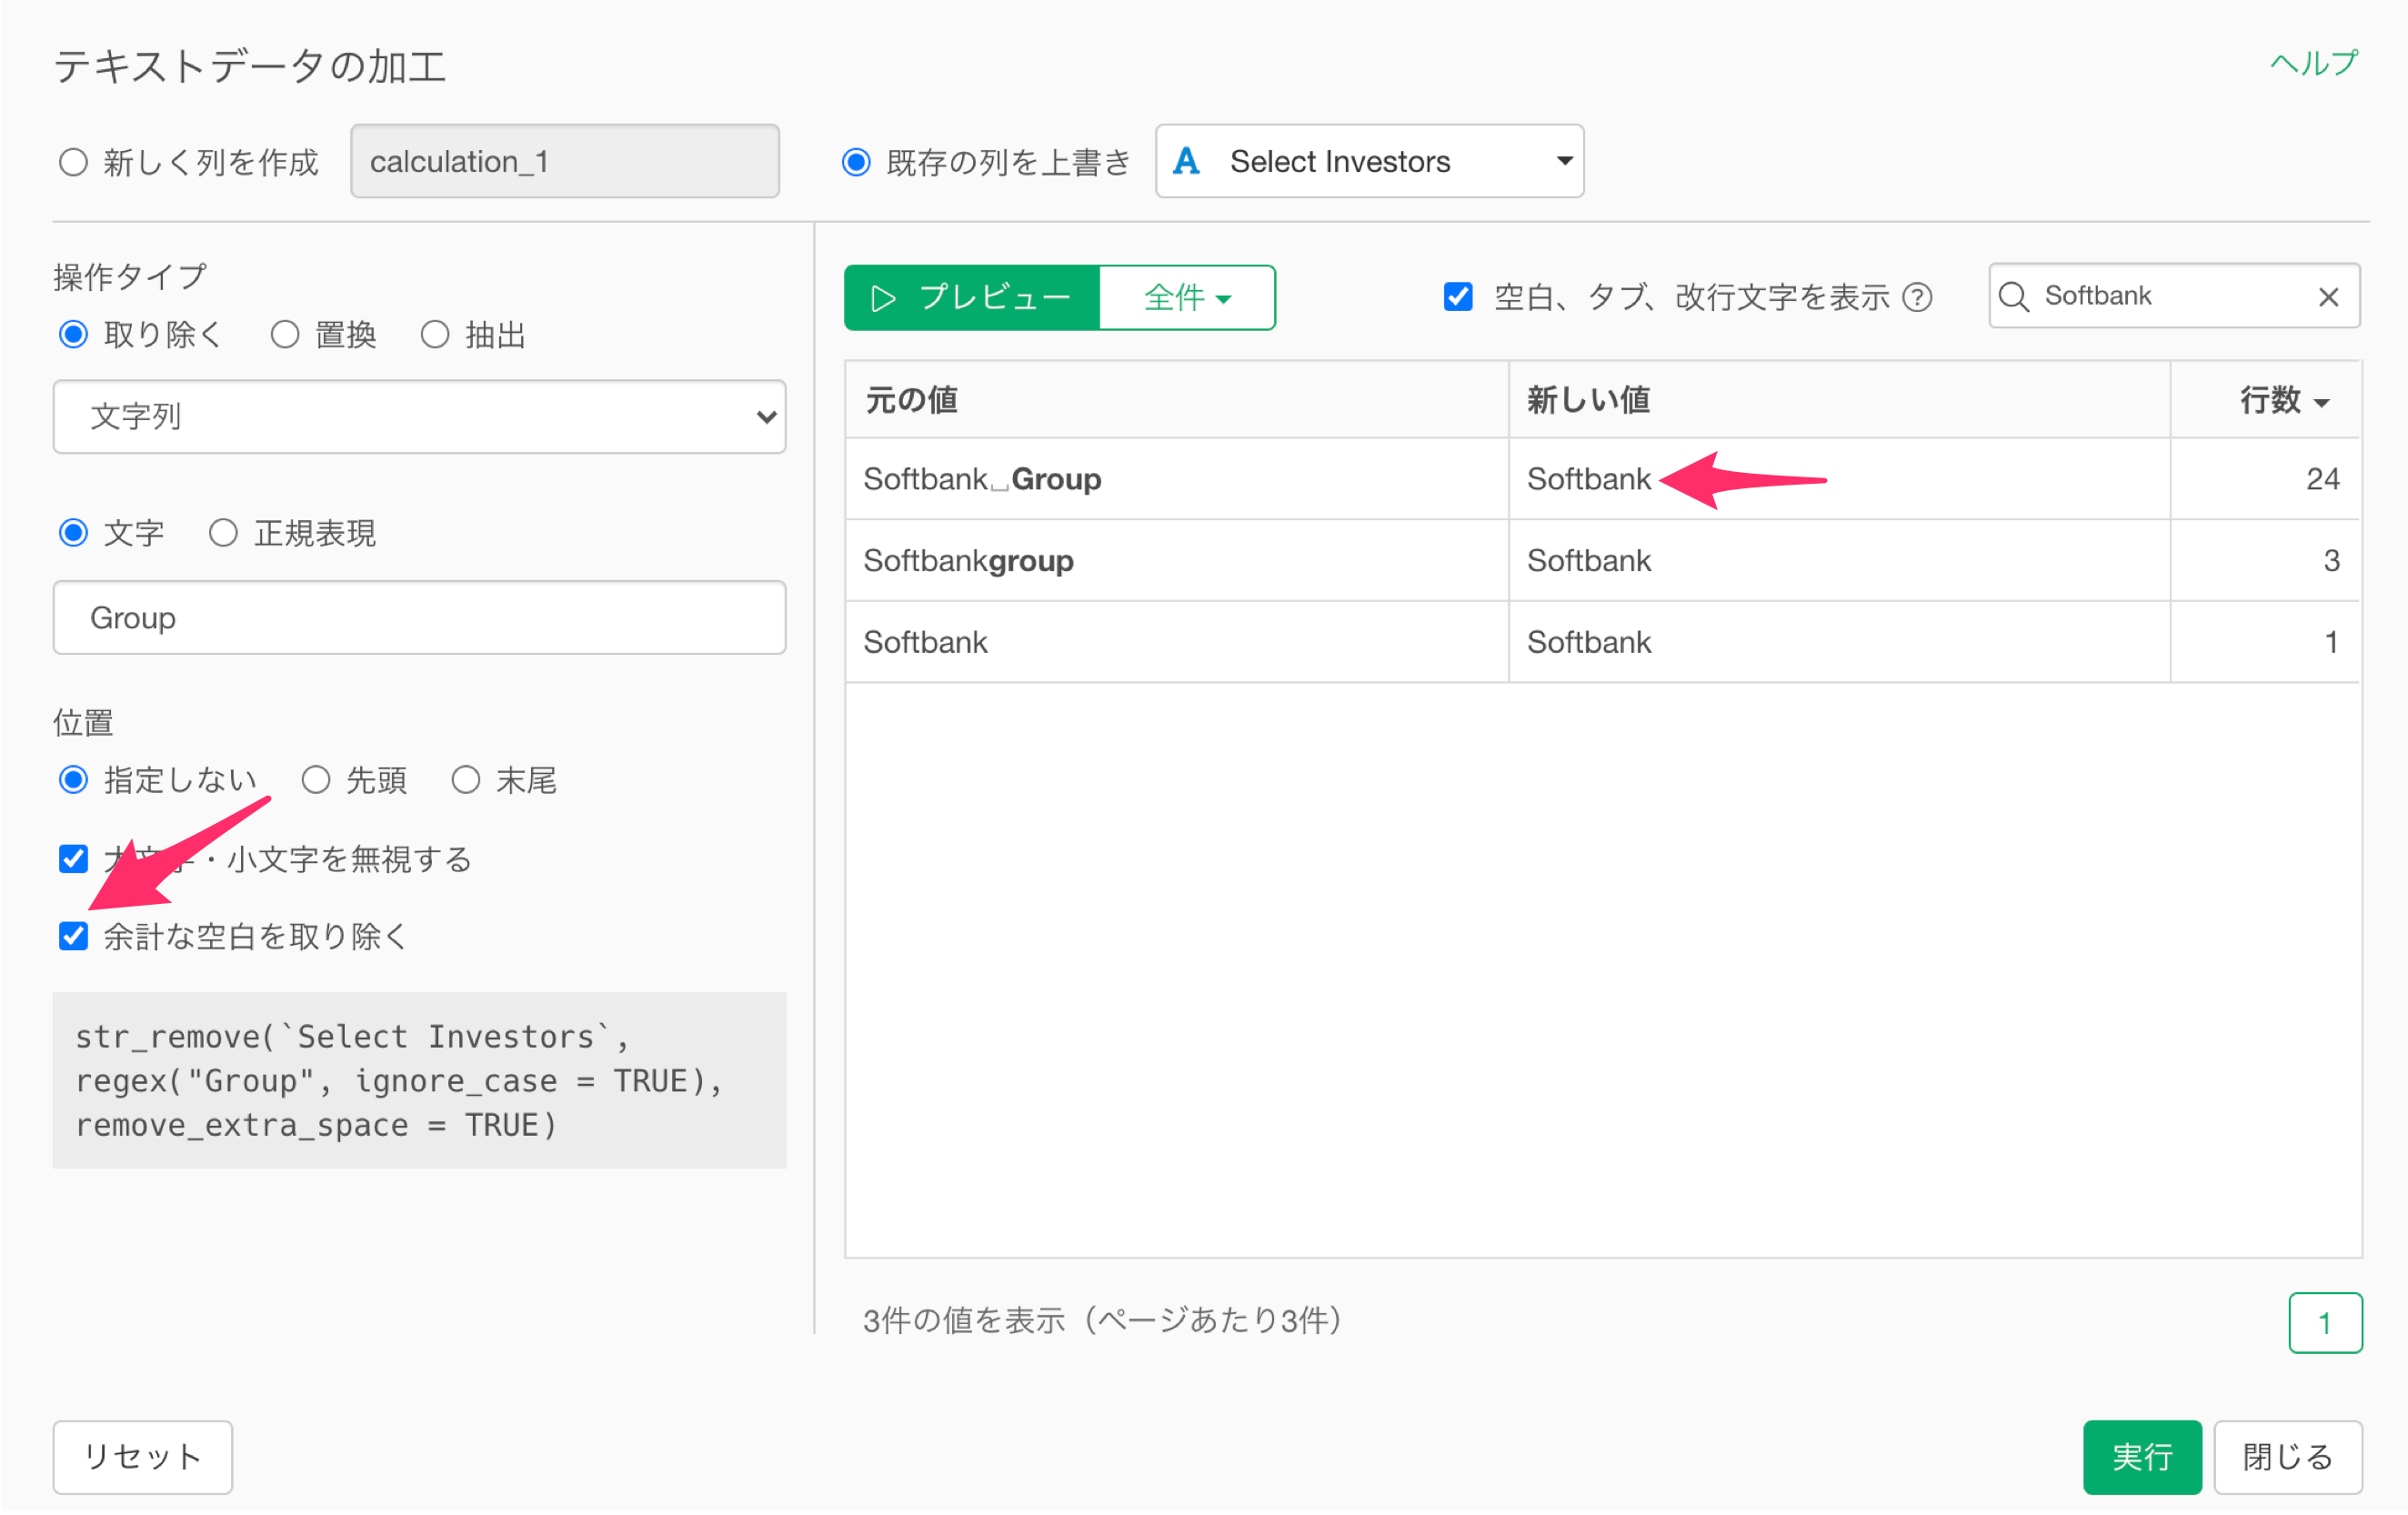Click the search magnifier icon
The image size is (2408, 1515).
pos(2014,296)
